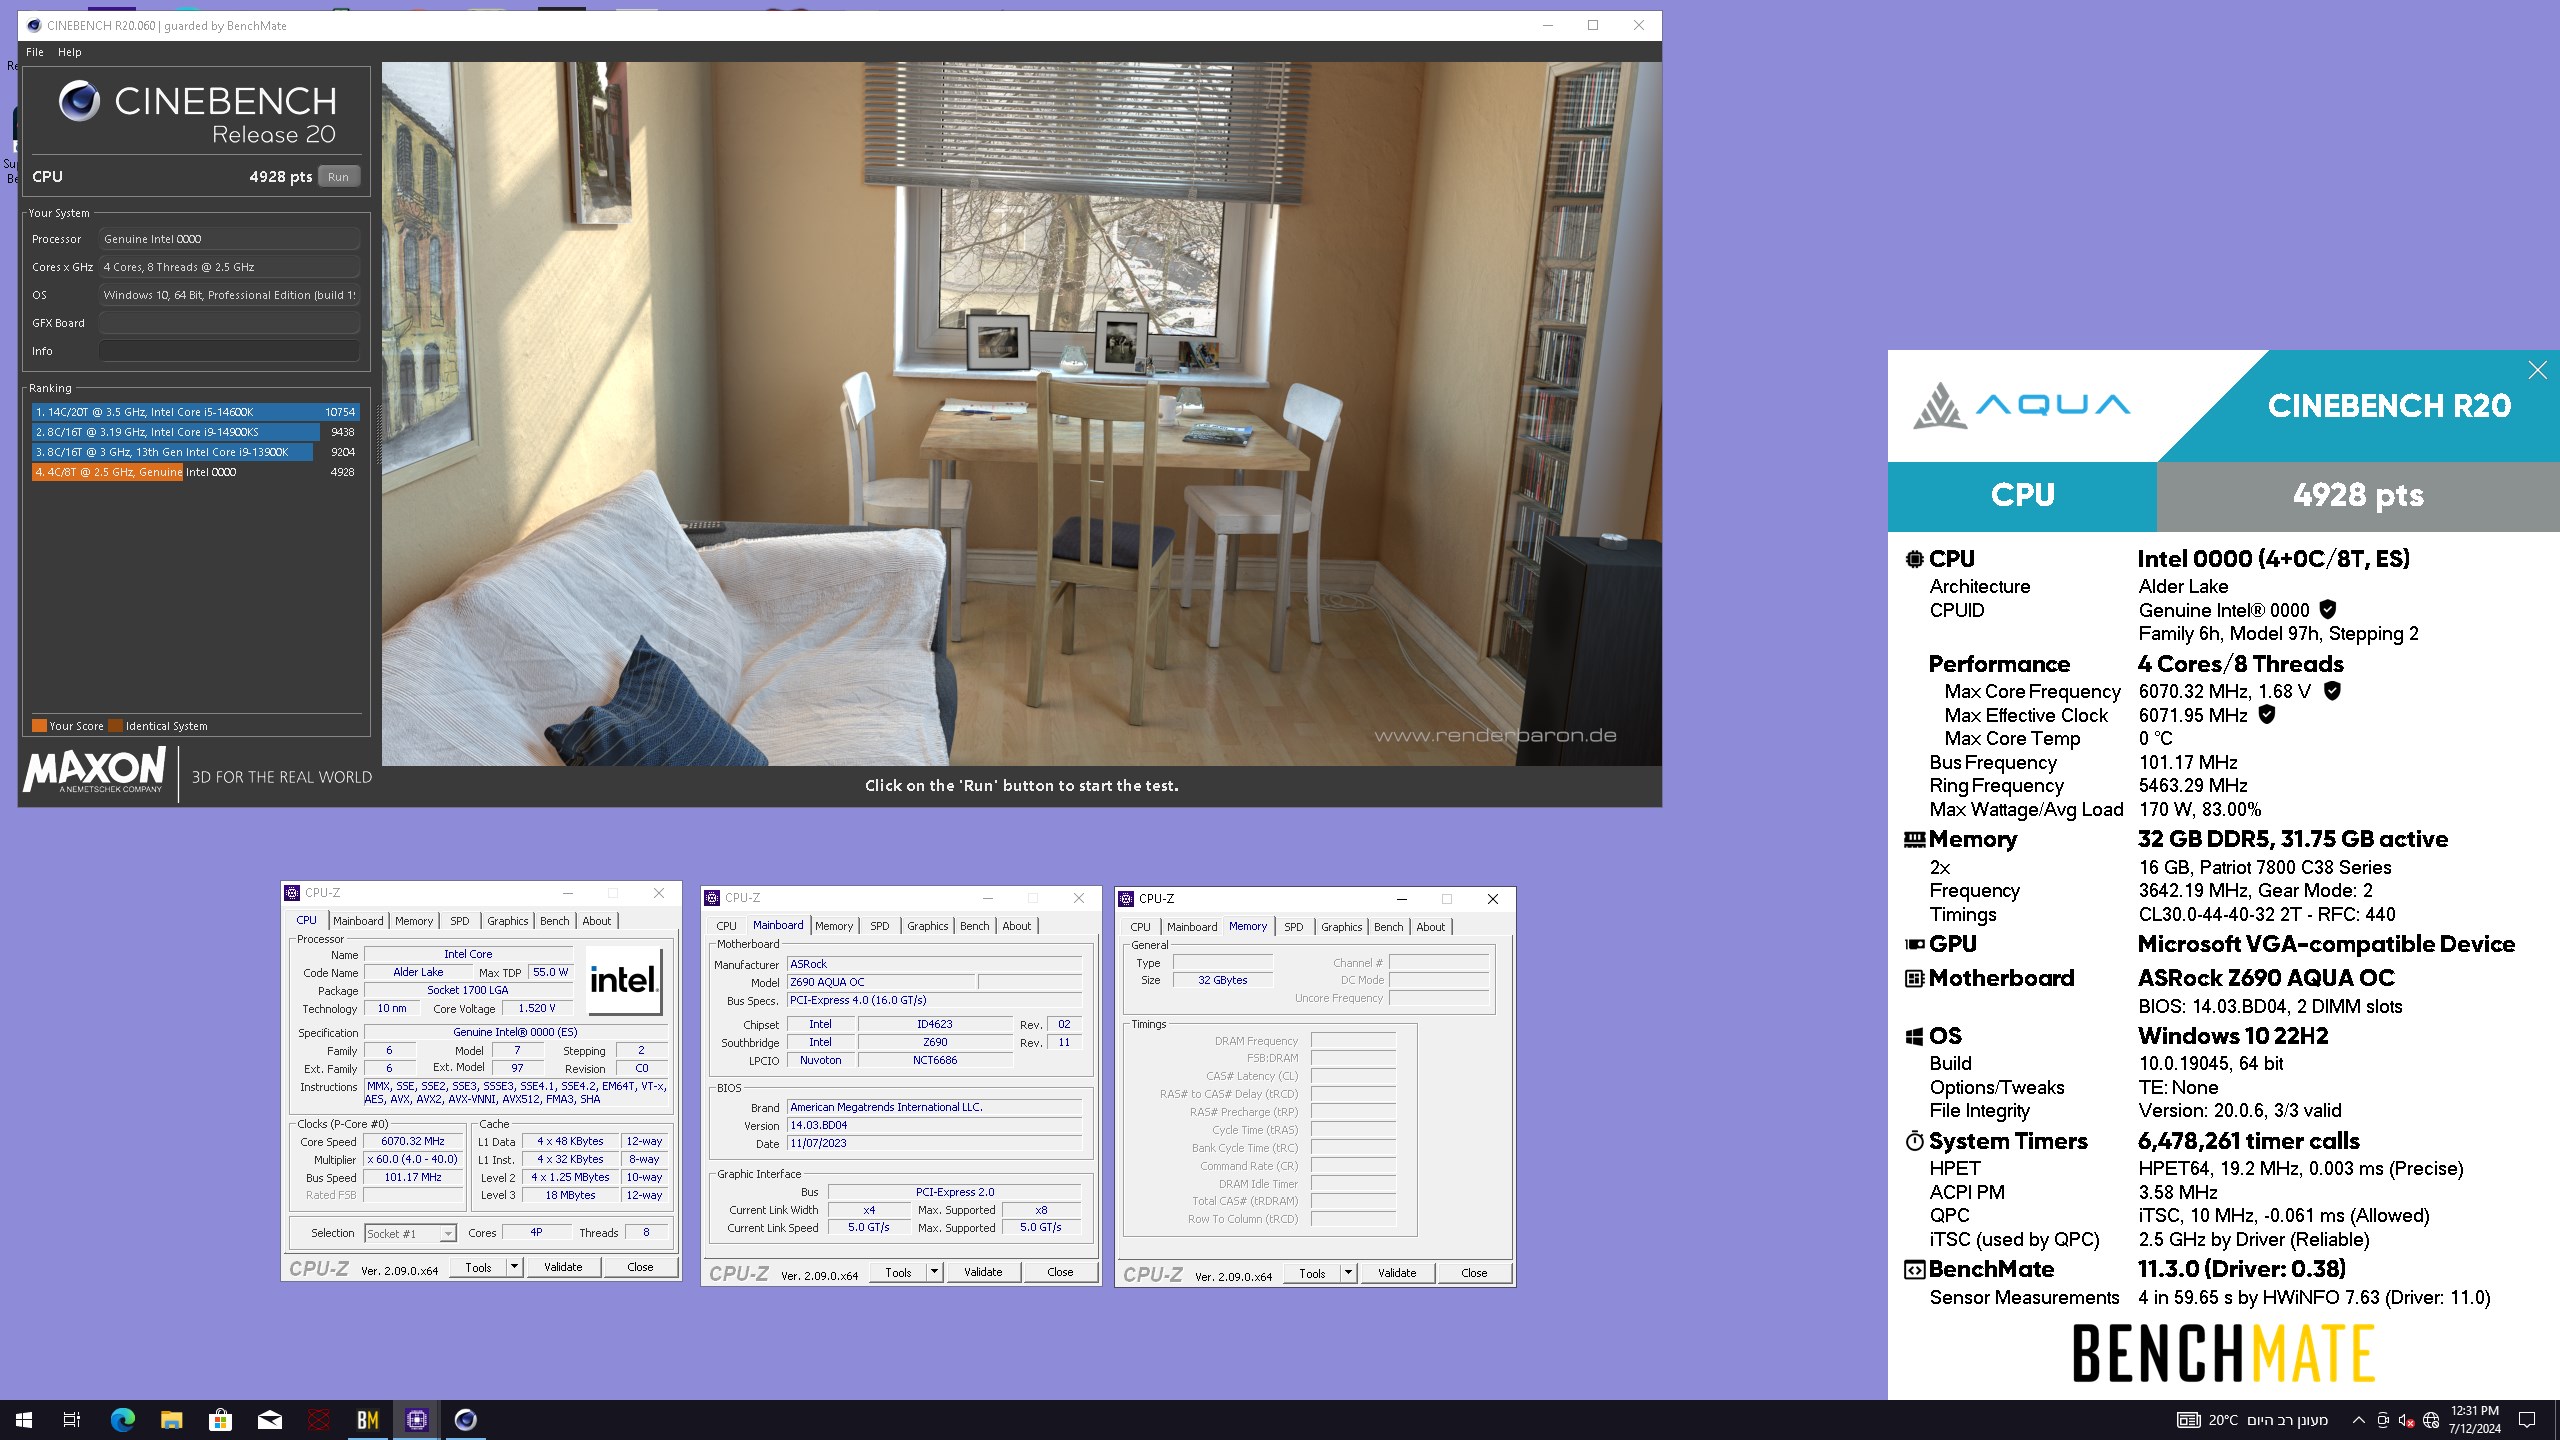Click the BenchMate code icon in panel
This screenshot has width=2560, height=1440.
pos(1914,1269)
